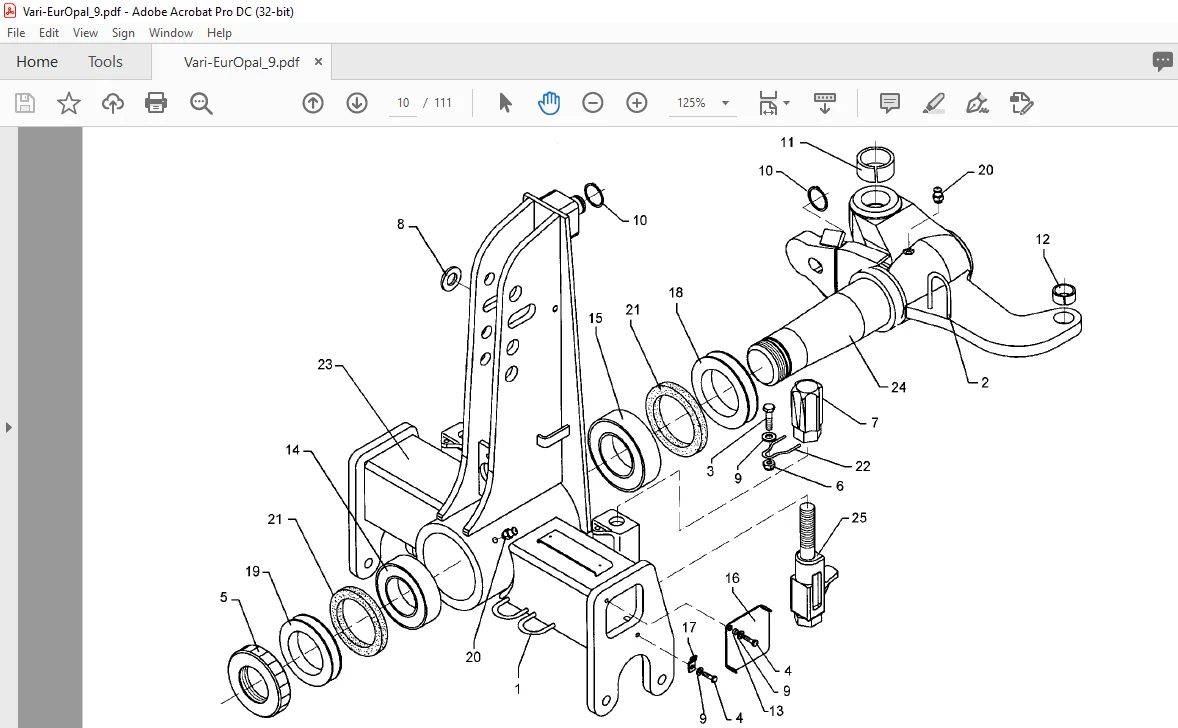Add a sticky note comment
1178x728 pixels.
(890, 103)
